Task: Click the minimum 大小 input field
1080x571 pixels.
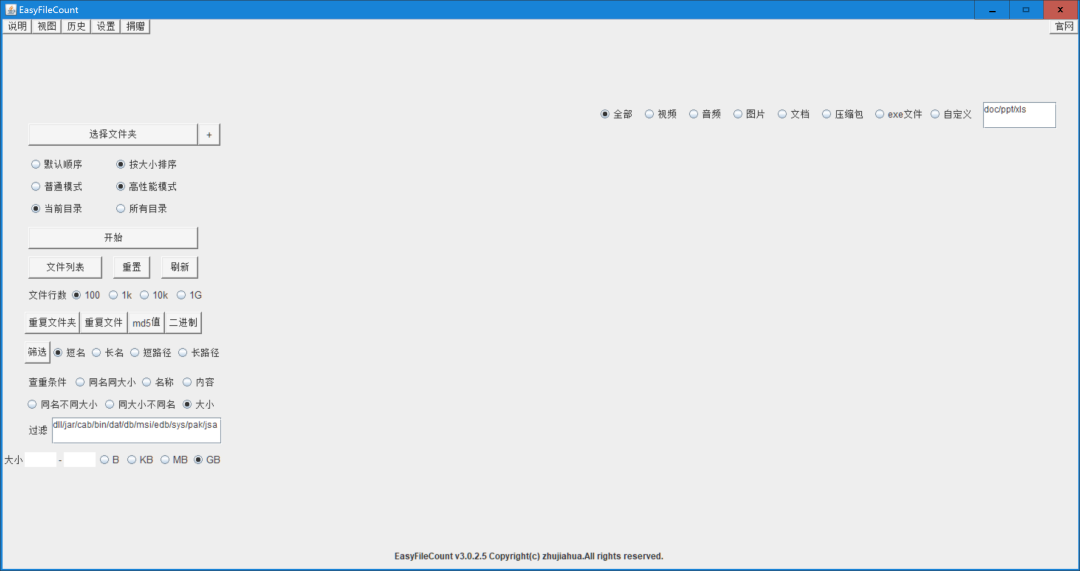Action: pos(41,459)
